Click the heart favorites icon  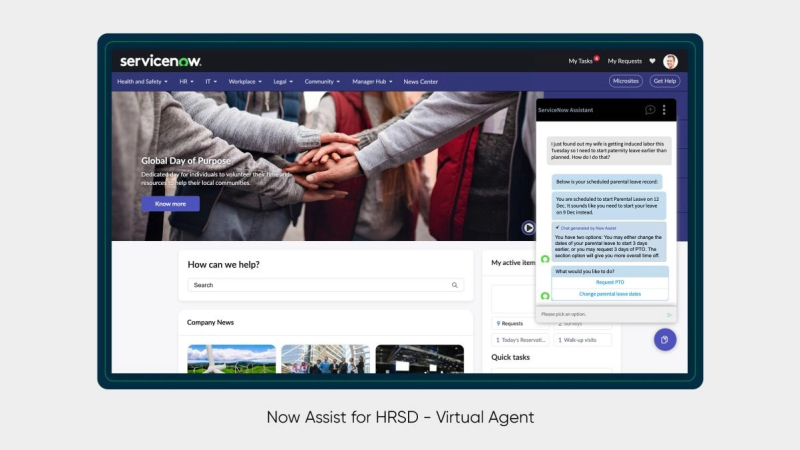652,61
